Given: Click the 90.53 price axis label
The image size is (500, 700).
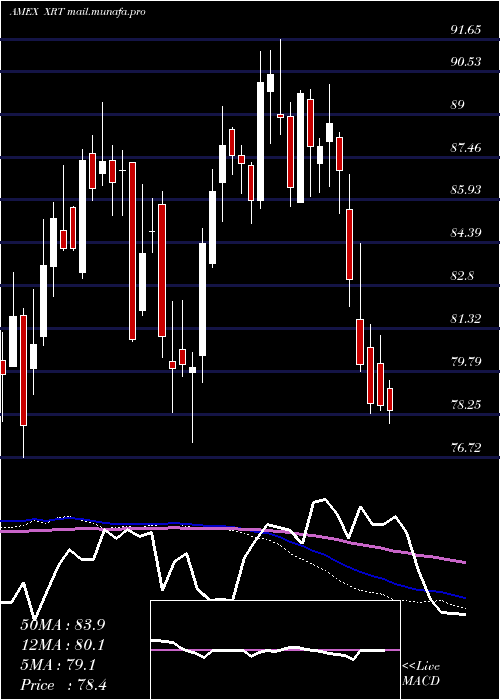Looking at the screenshot, I should (x=466, y=62).
